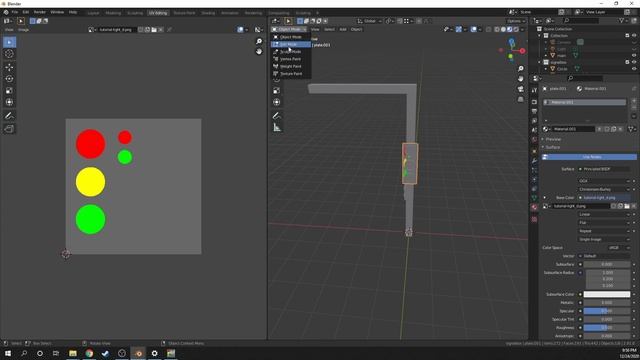
Task: Select the Transform tool in 3D viewport
Action: tap(277, 102)
